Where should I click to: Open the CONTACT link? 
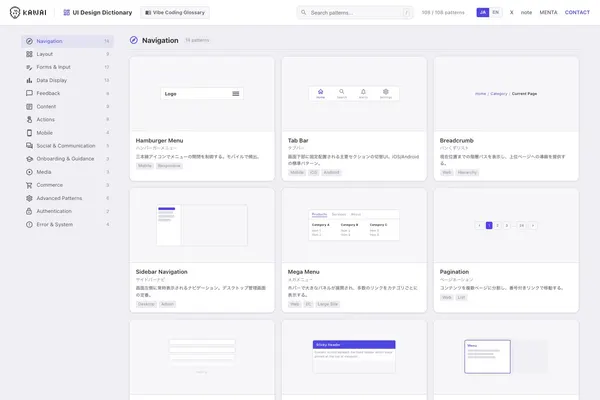(577, 13)
